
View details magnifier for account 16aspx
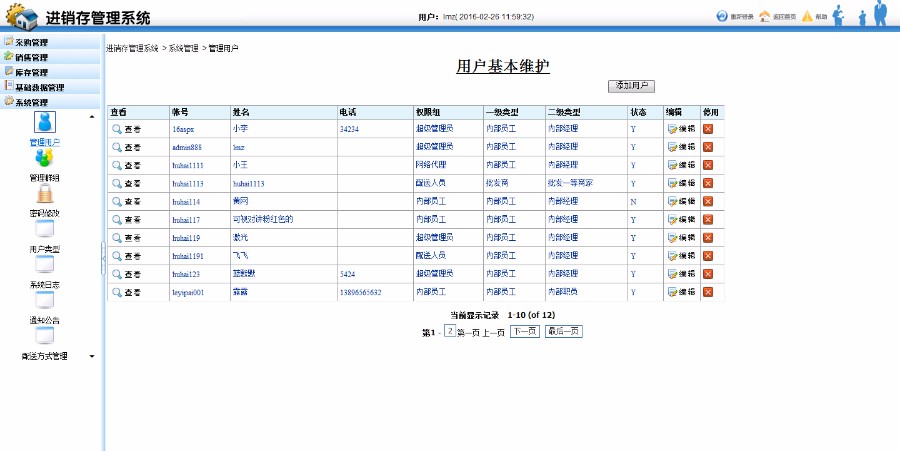point(117,129)
